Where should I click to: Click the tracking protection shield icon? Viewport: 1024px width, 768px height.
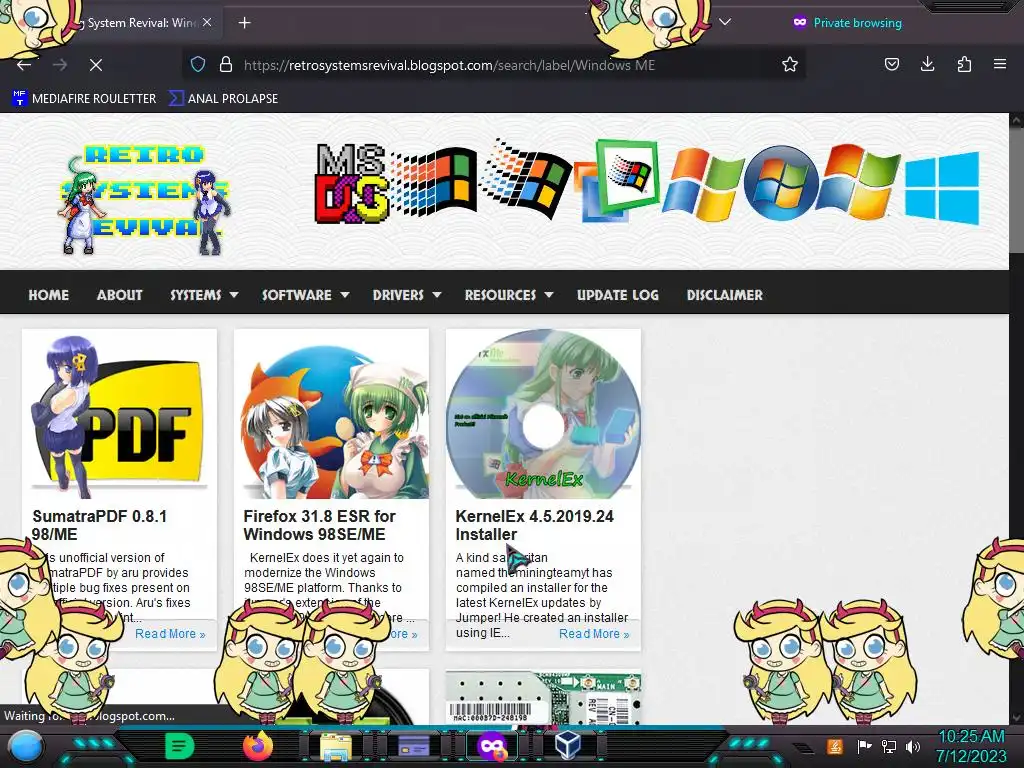click(x=198, y=64)
